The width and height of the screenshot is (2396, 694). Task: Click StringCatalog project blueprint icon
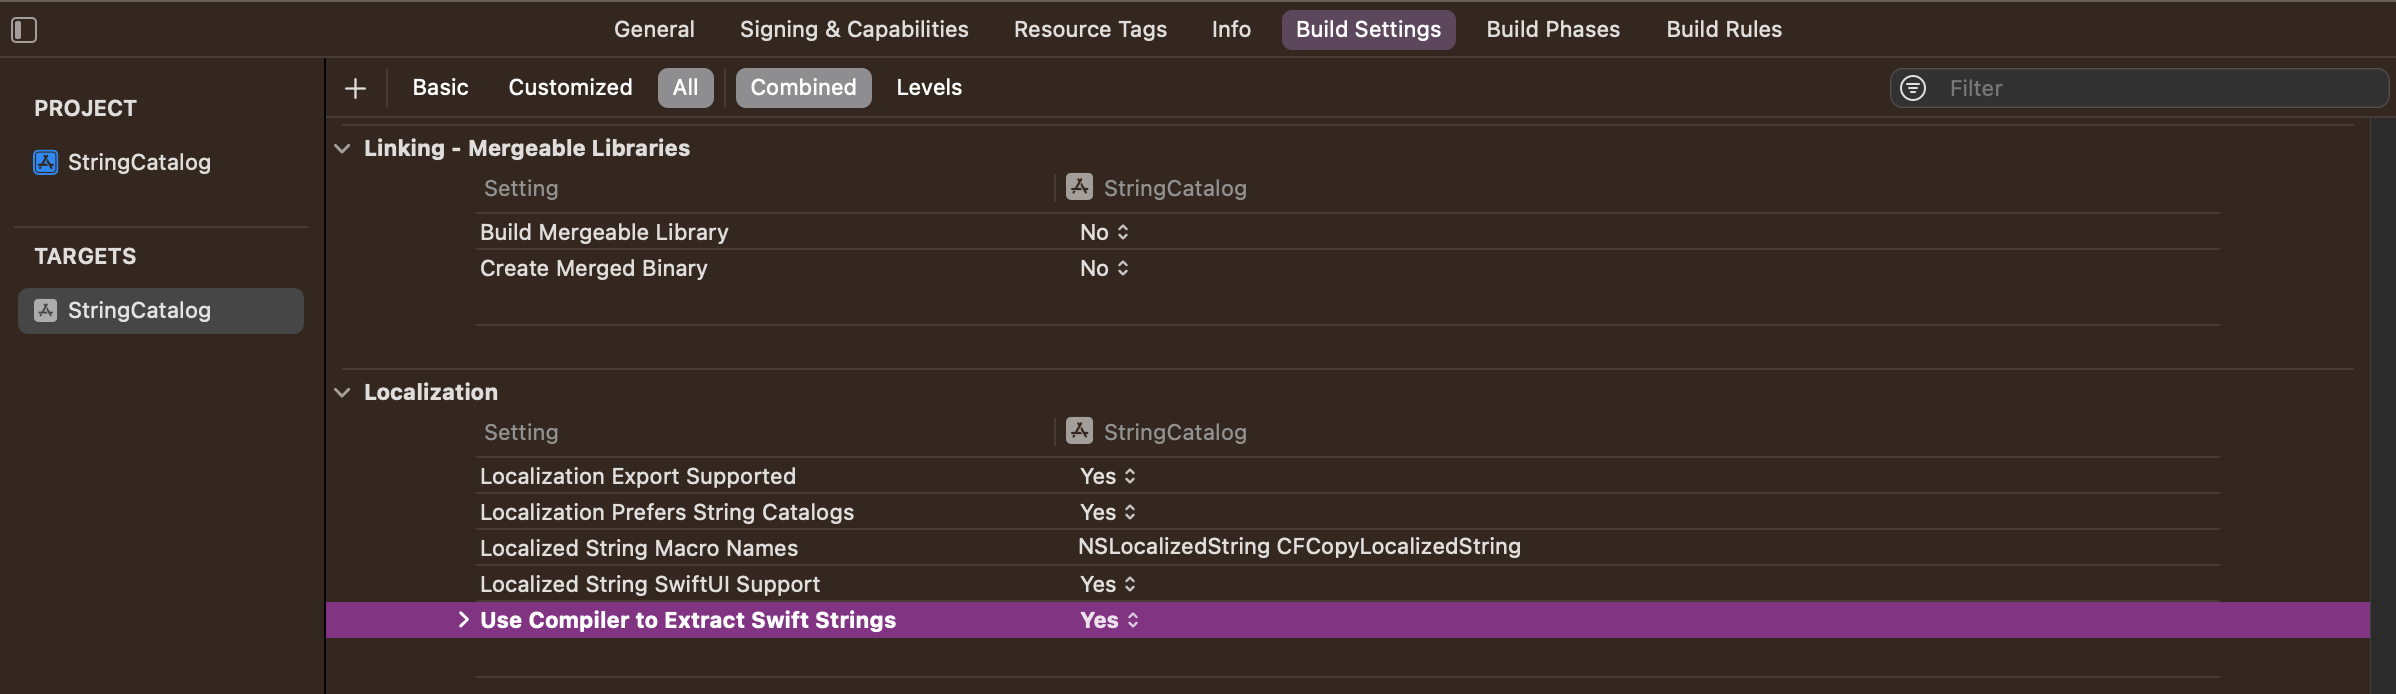pyautogui.click(x=46, y=162)
